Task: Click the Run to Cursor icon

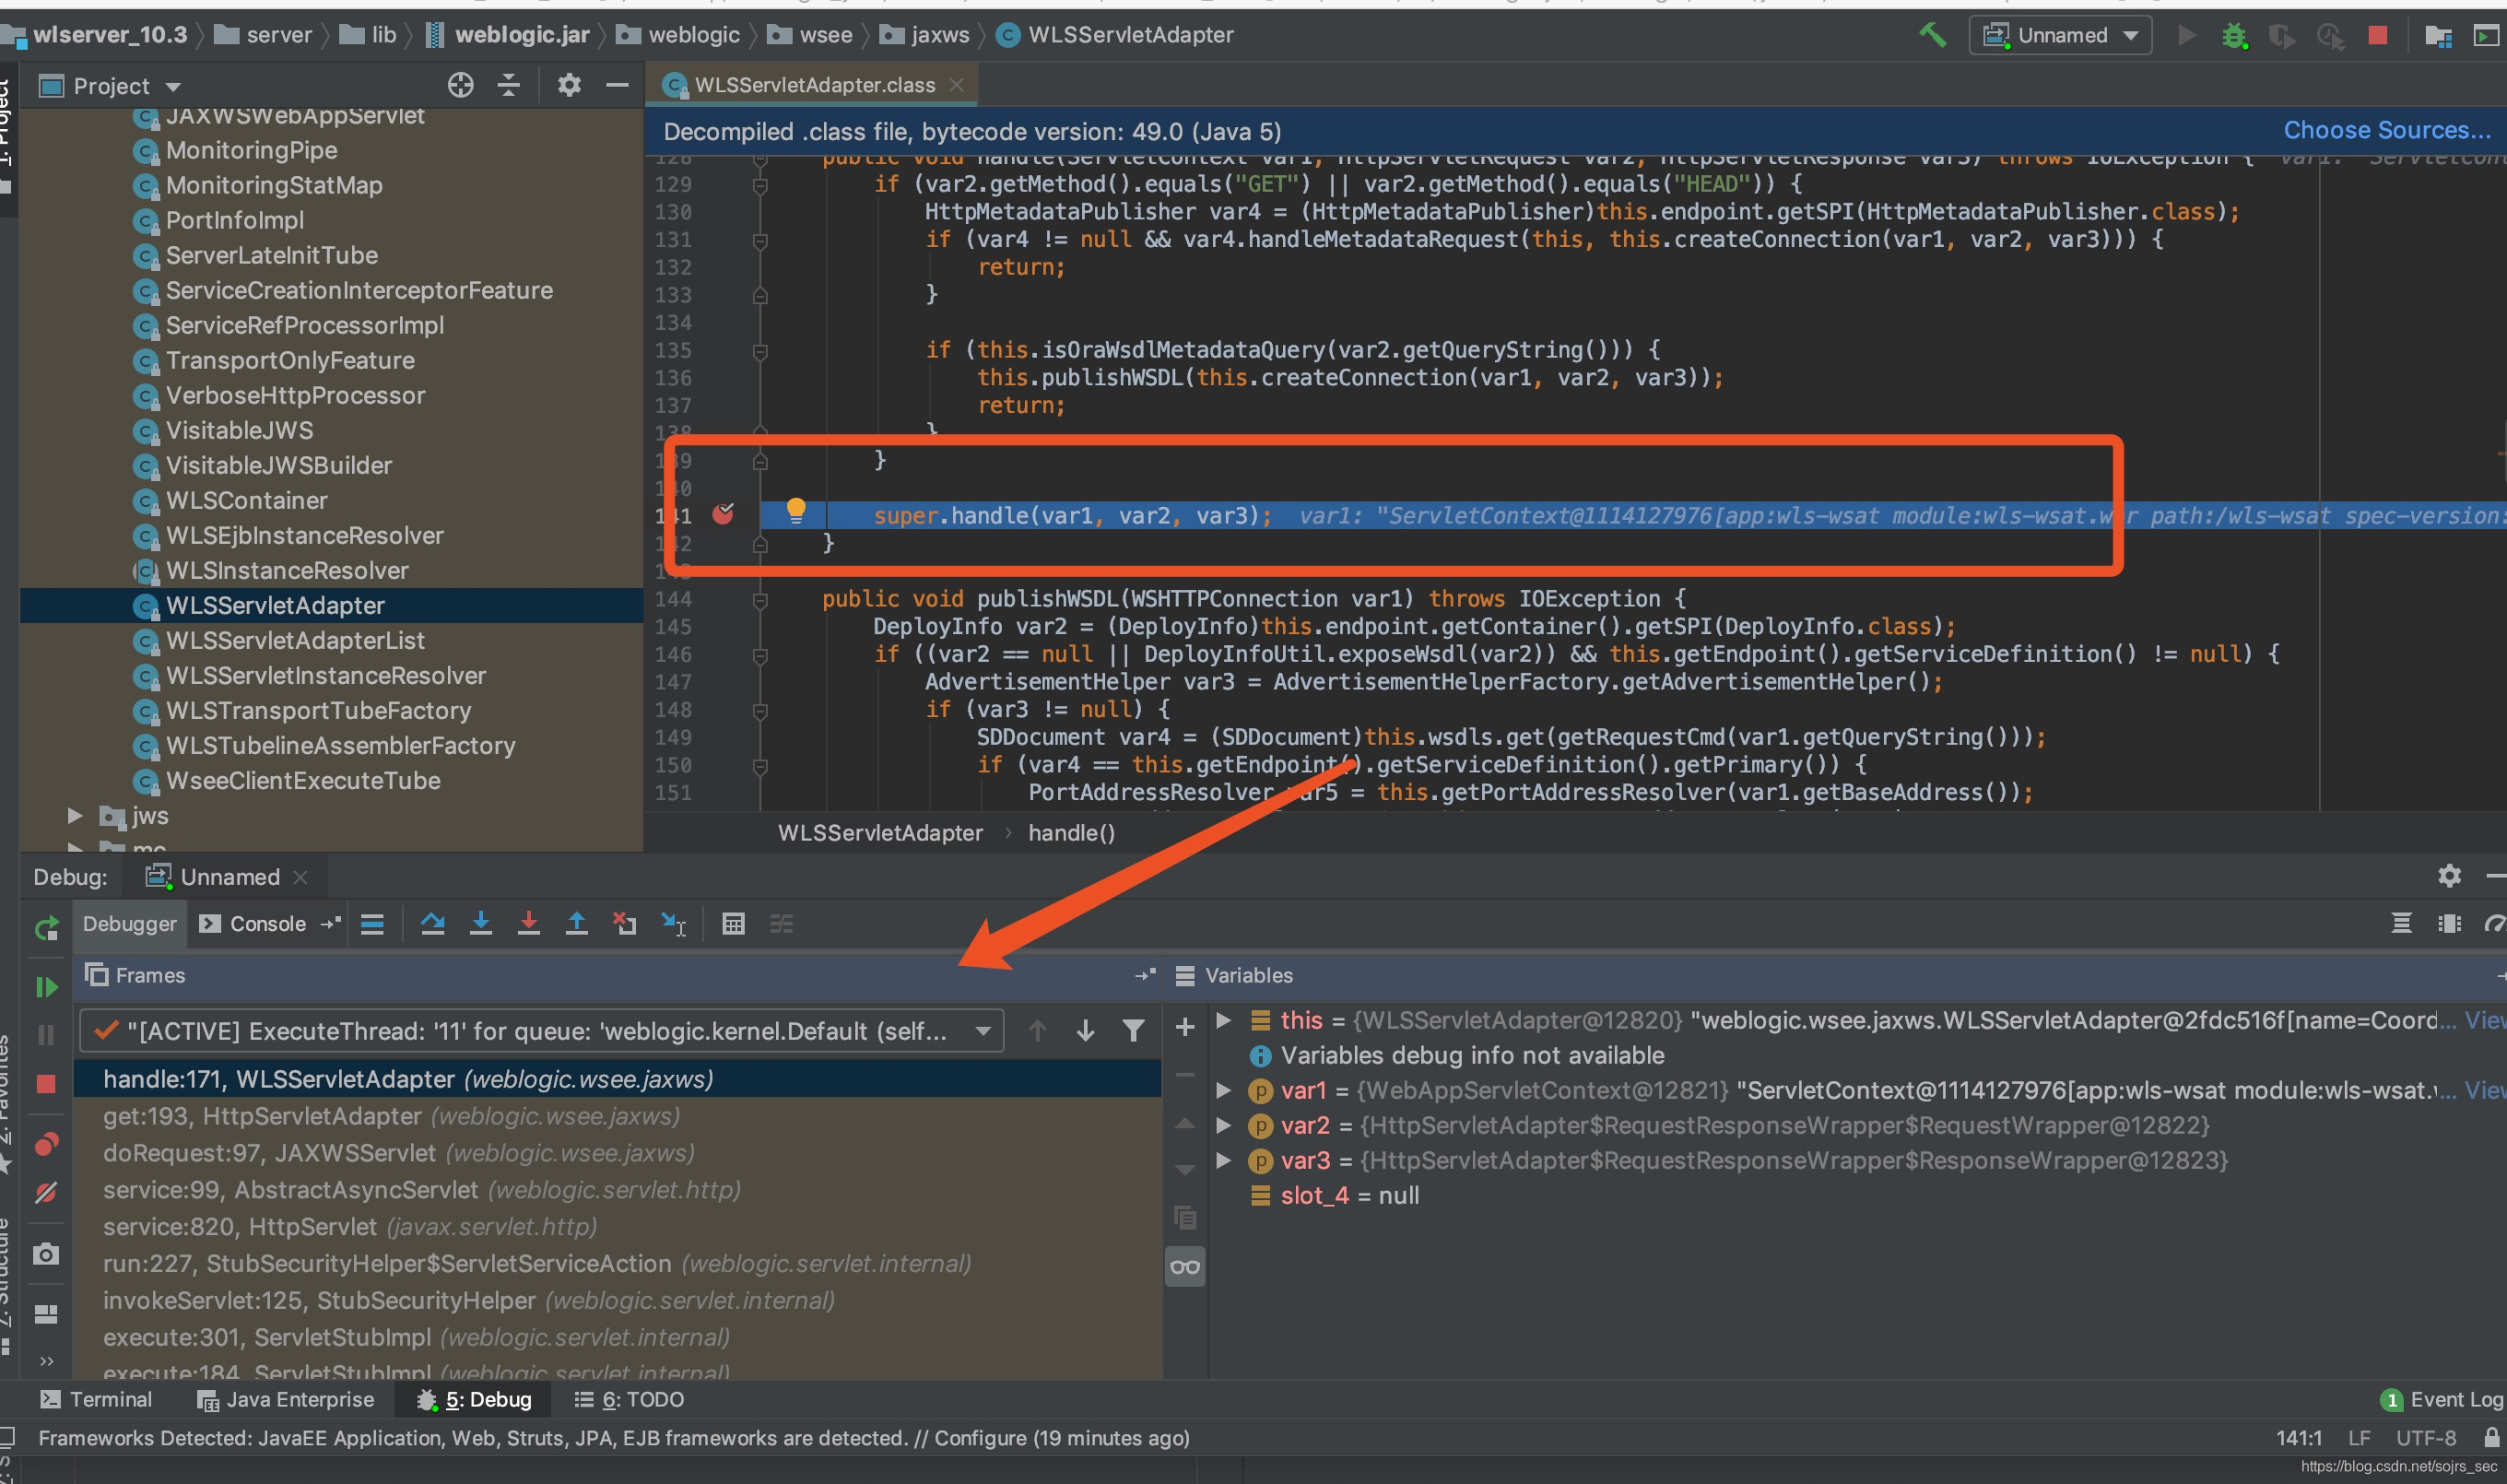Action: 674,924
